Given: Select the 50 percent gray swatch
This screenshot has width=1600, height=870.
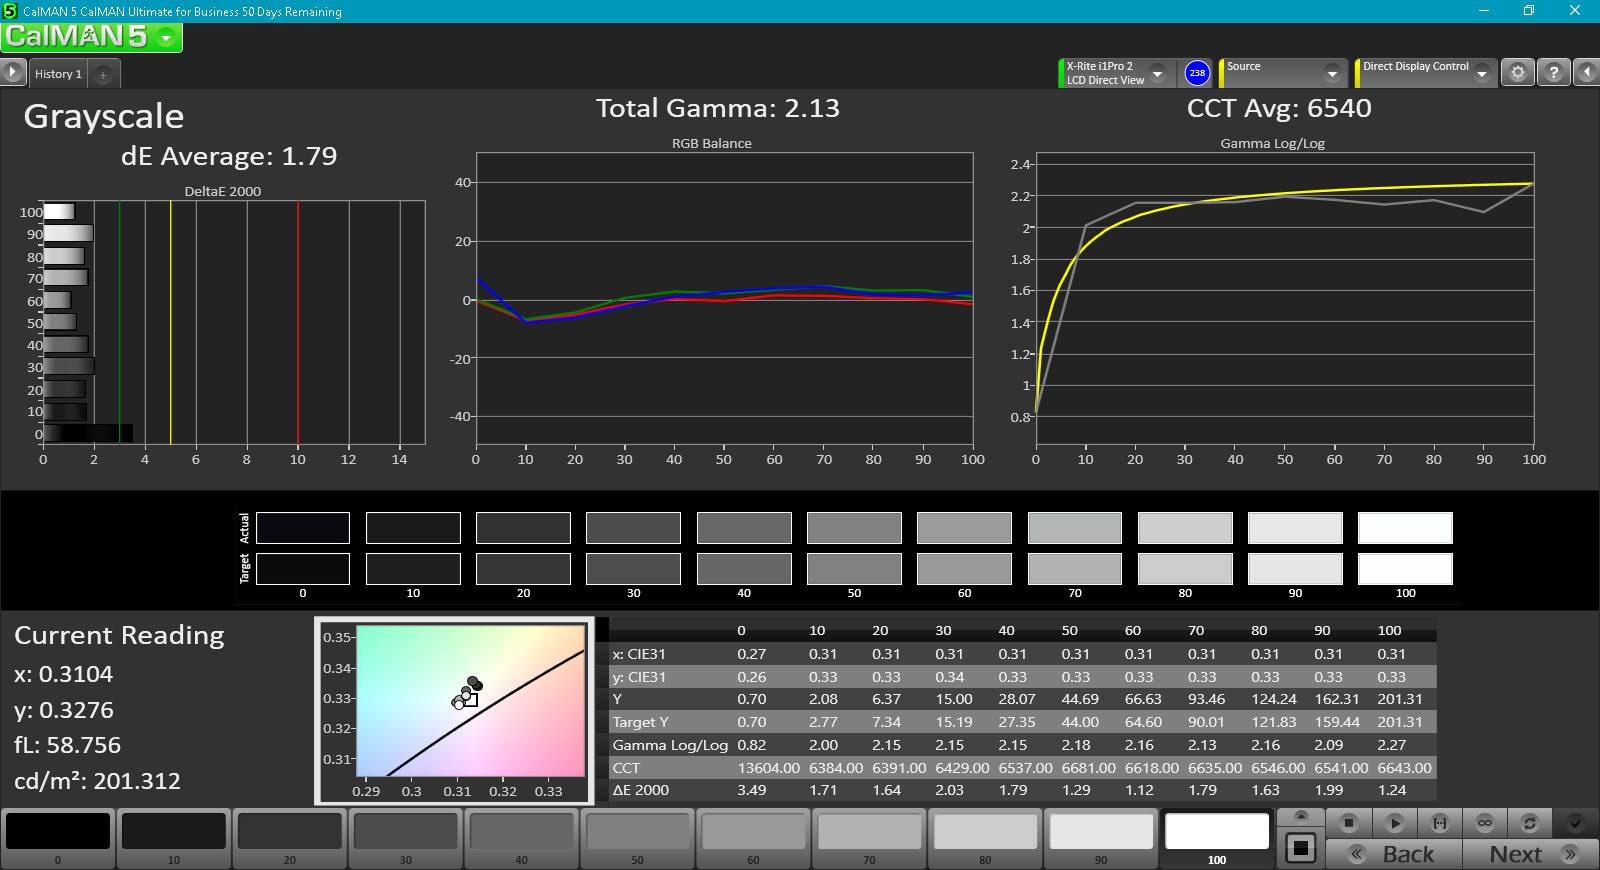Looking at the screenshot, I should coord(637,837).
